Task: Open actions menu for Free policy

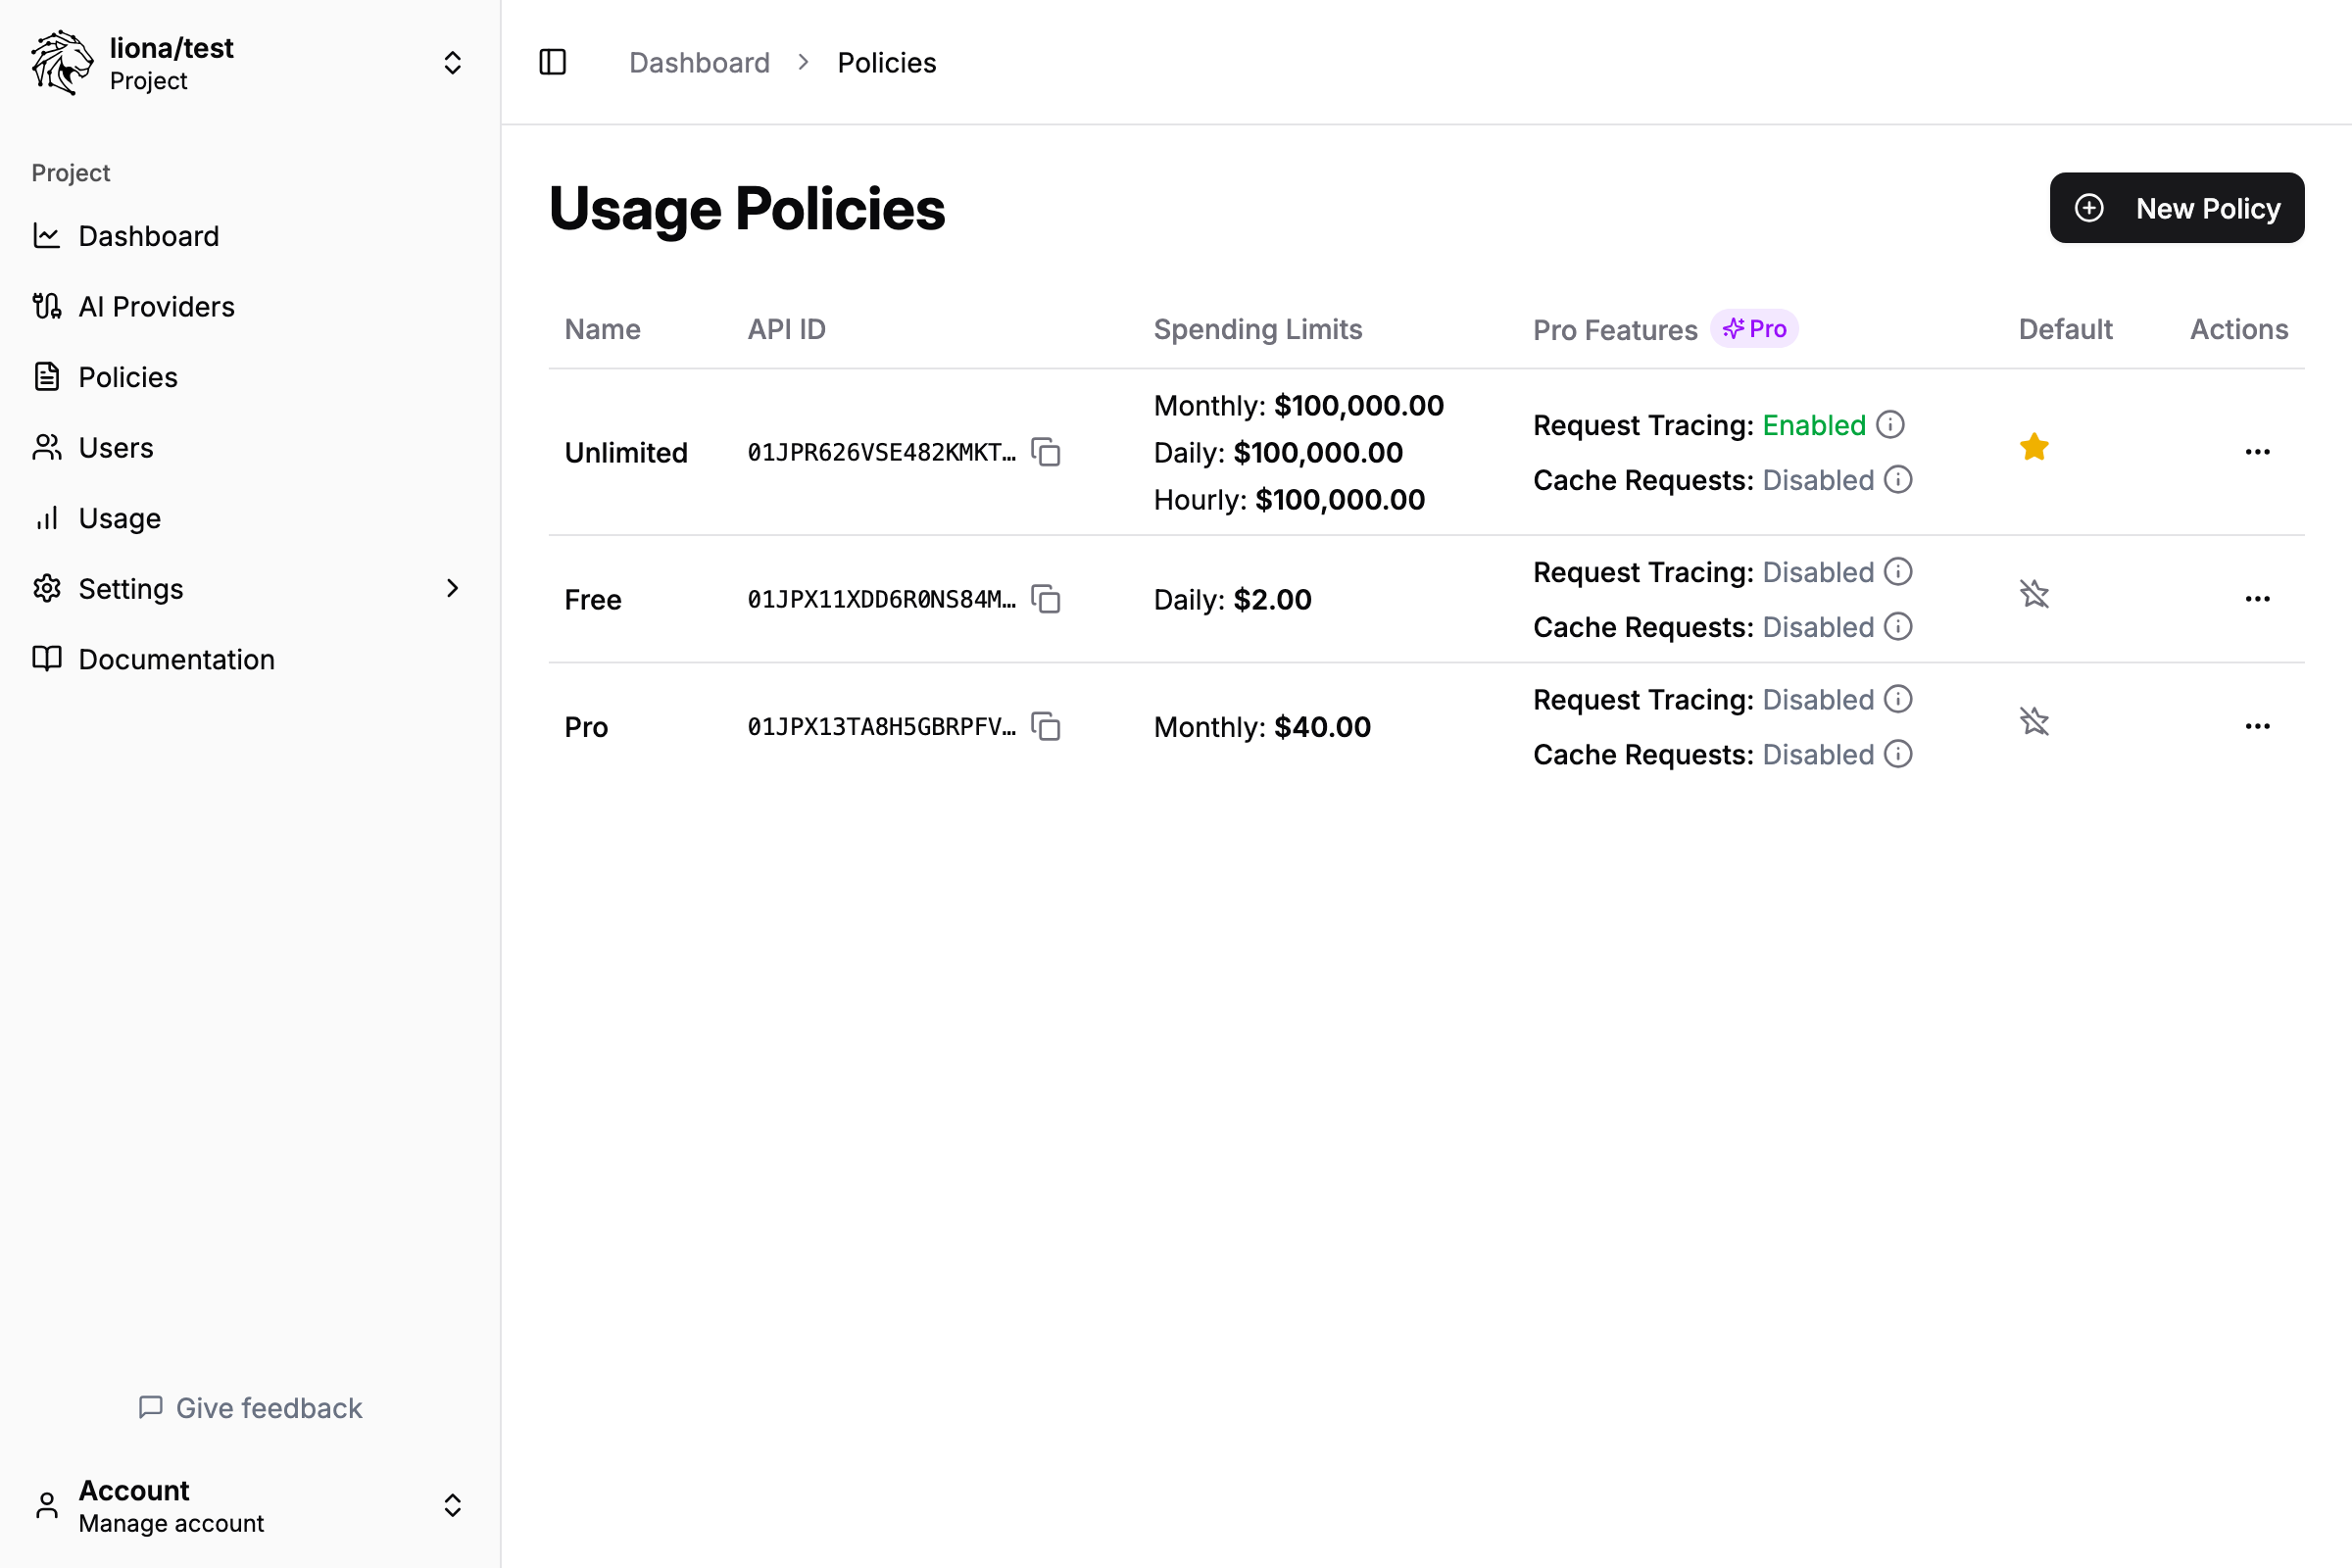Action: click(2257, 599)
